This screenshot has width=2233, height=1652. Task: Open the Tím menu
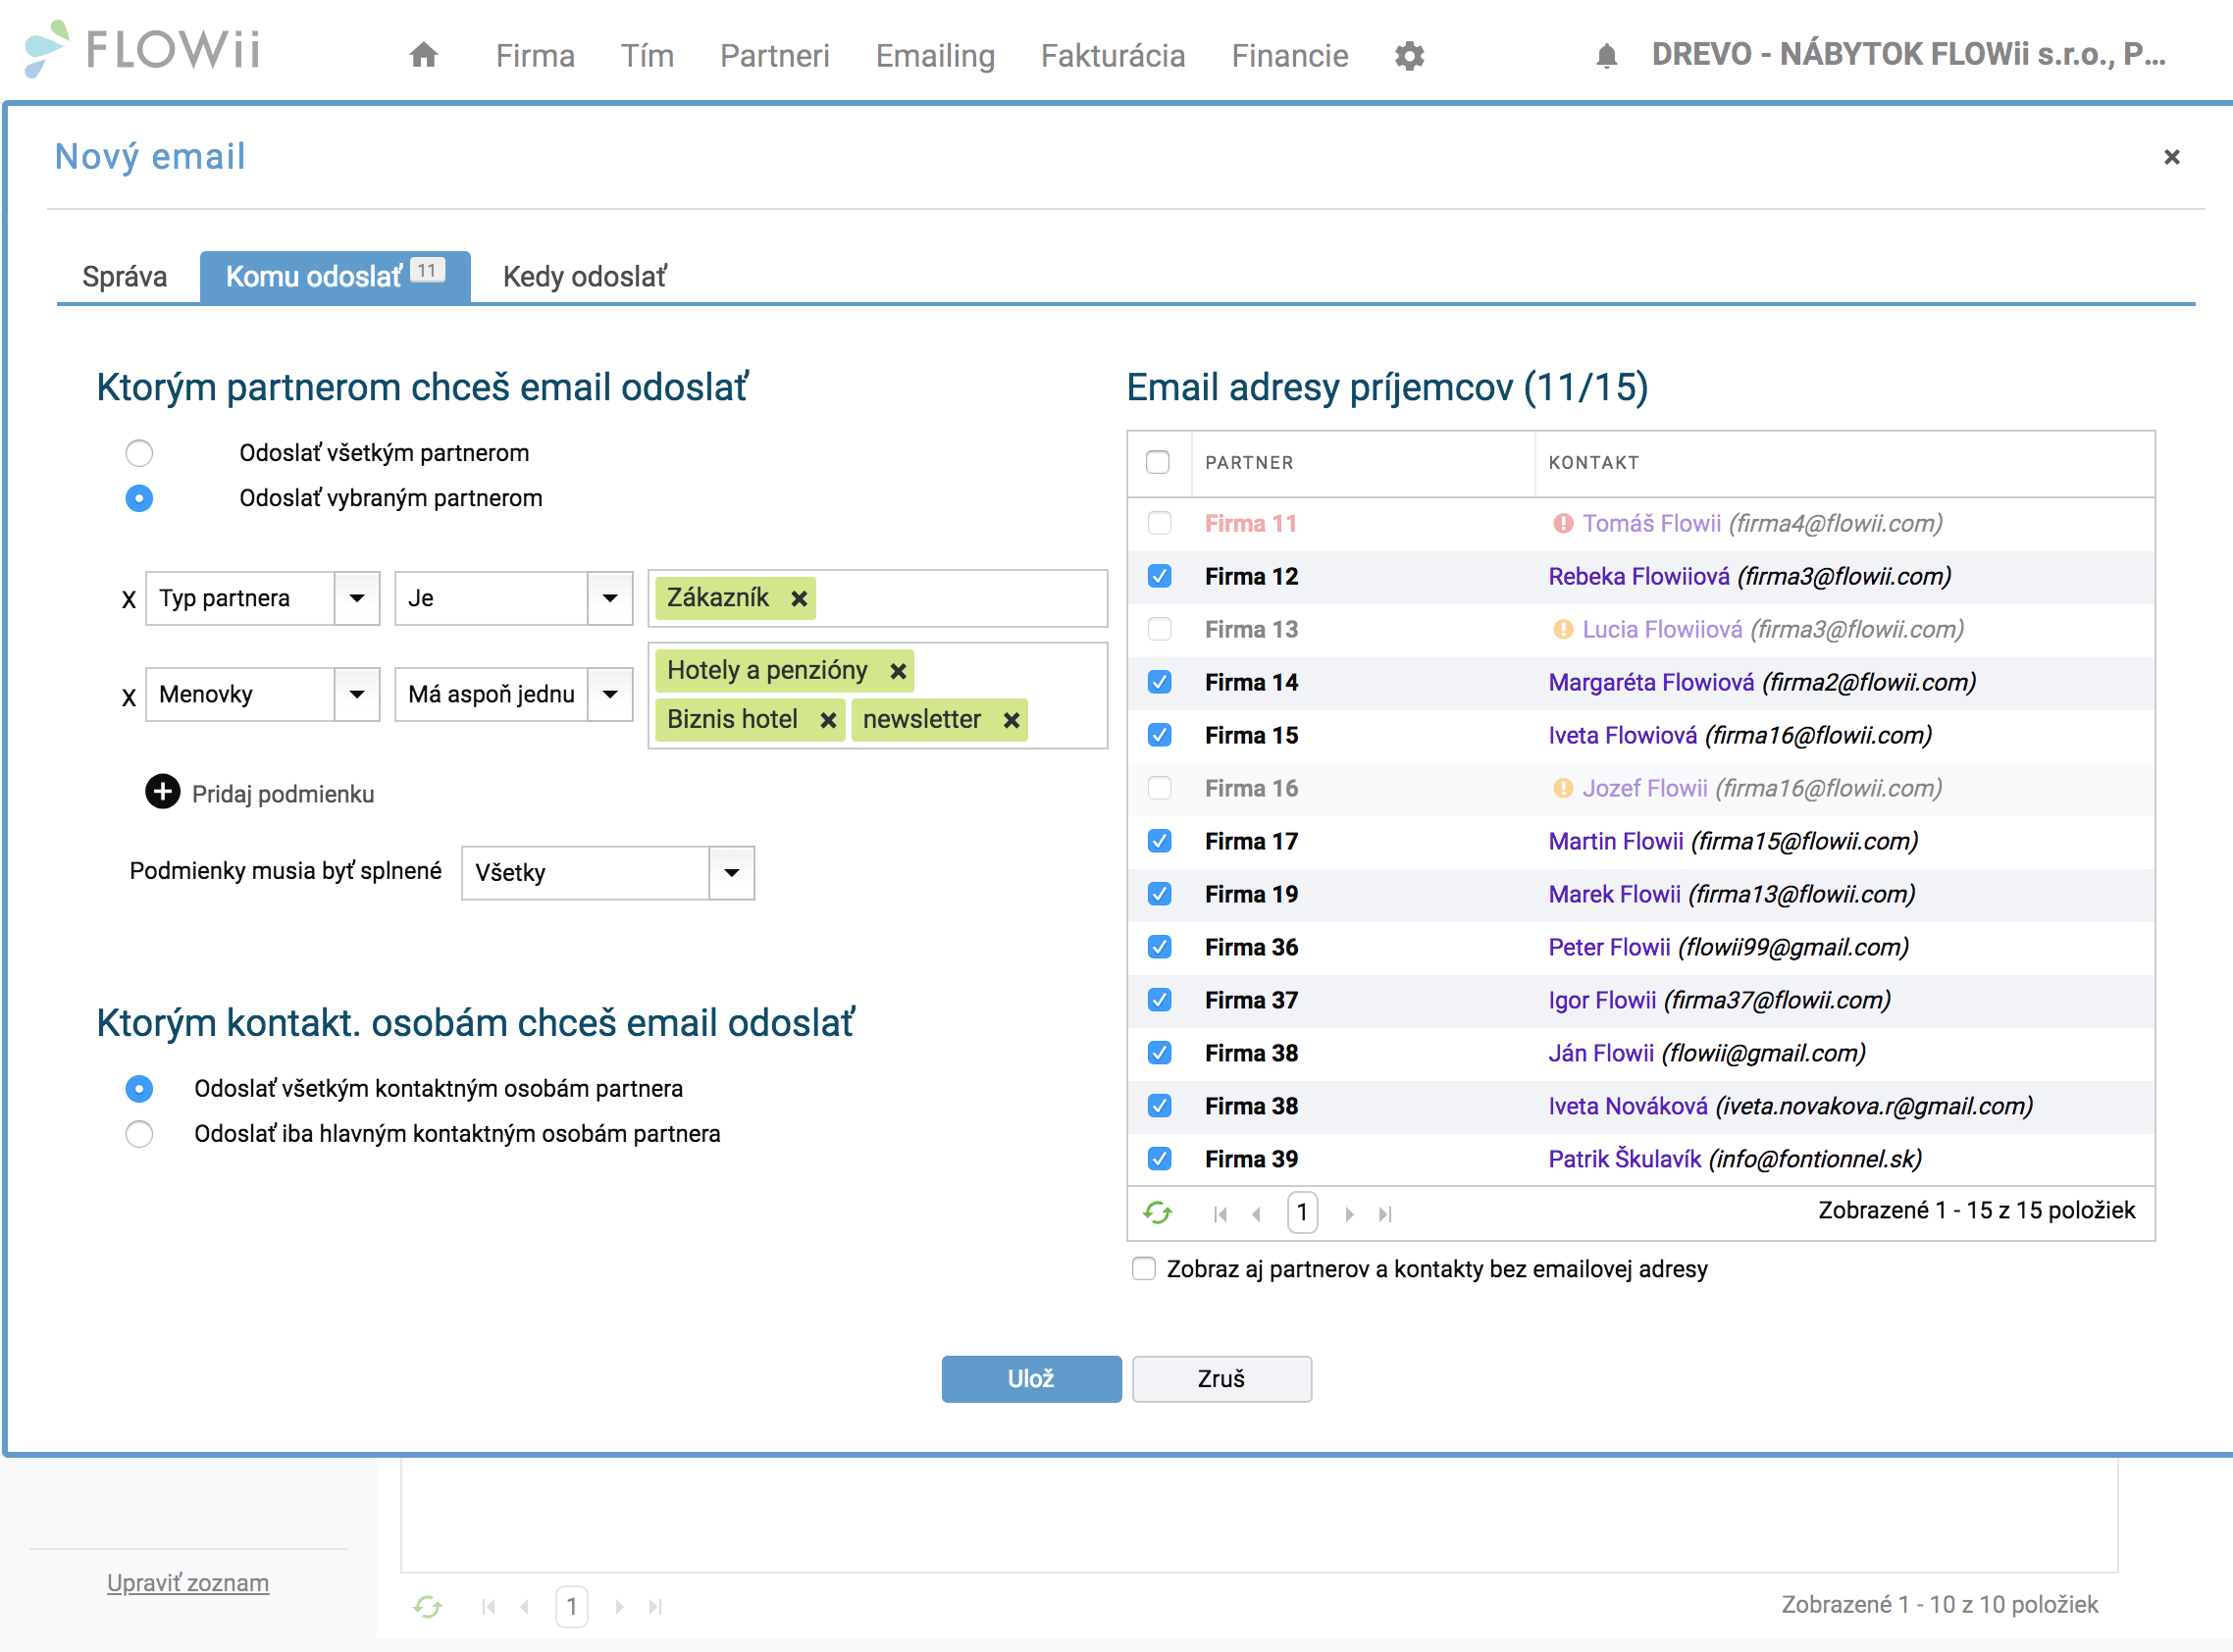tap(647, 56)
